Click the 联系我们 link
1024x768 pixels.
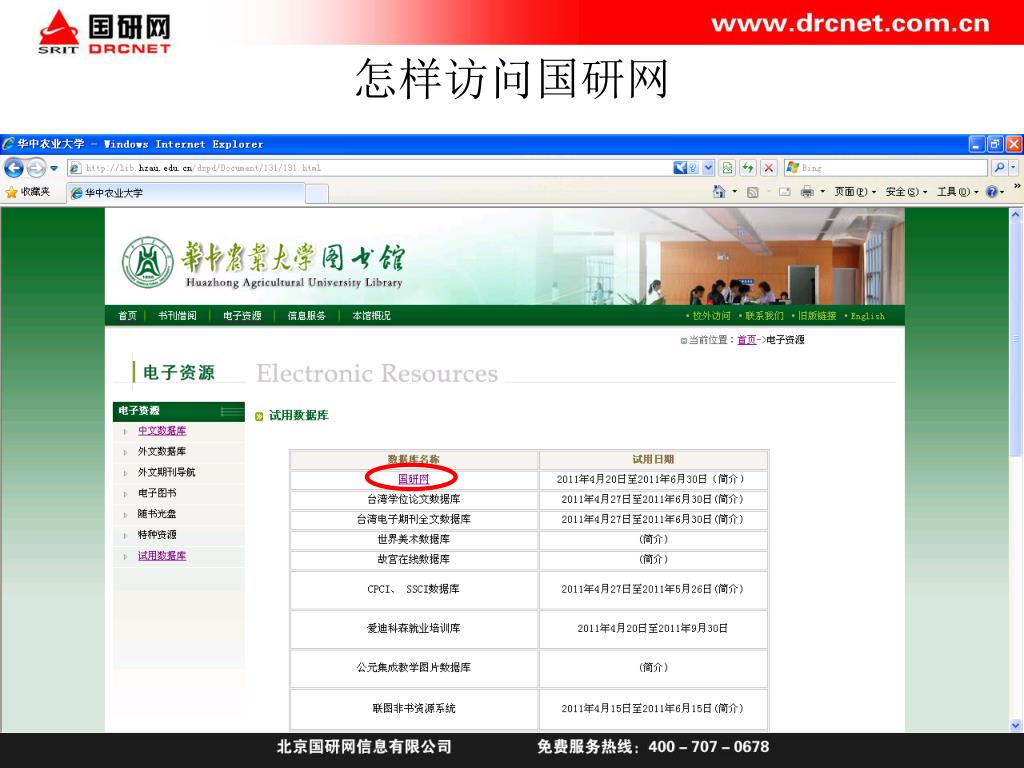click(764, 316)
